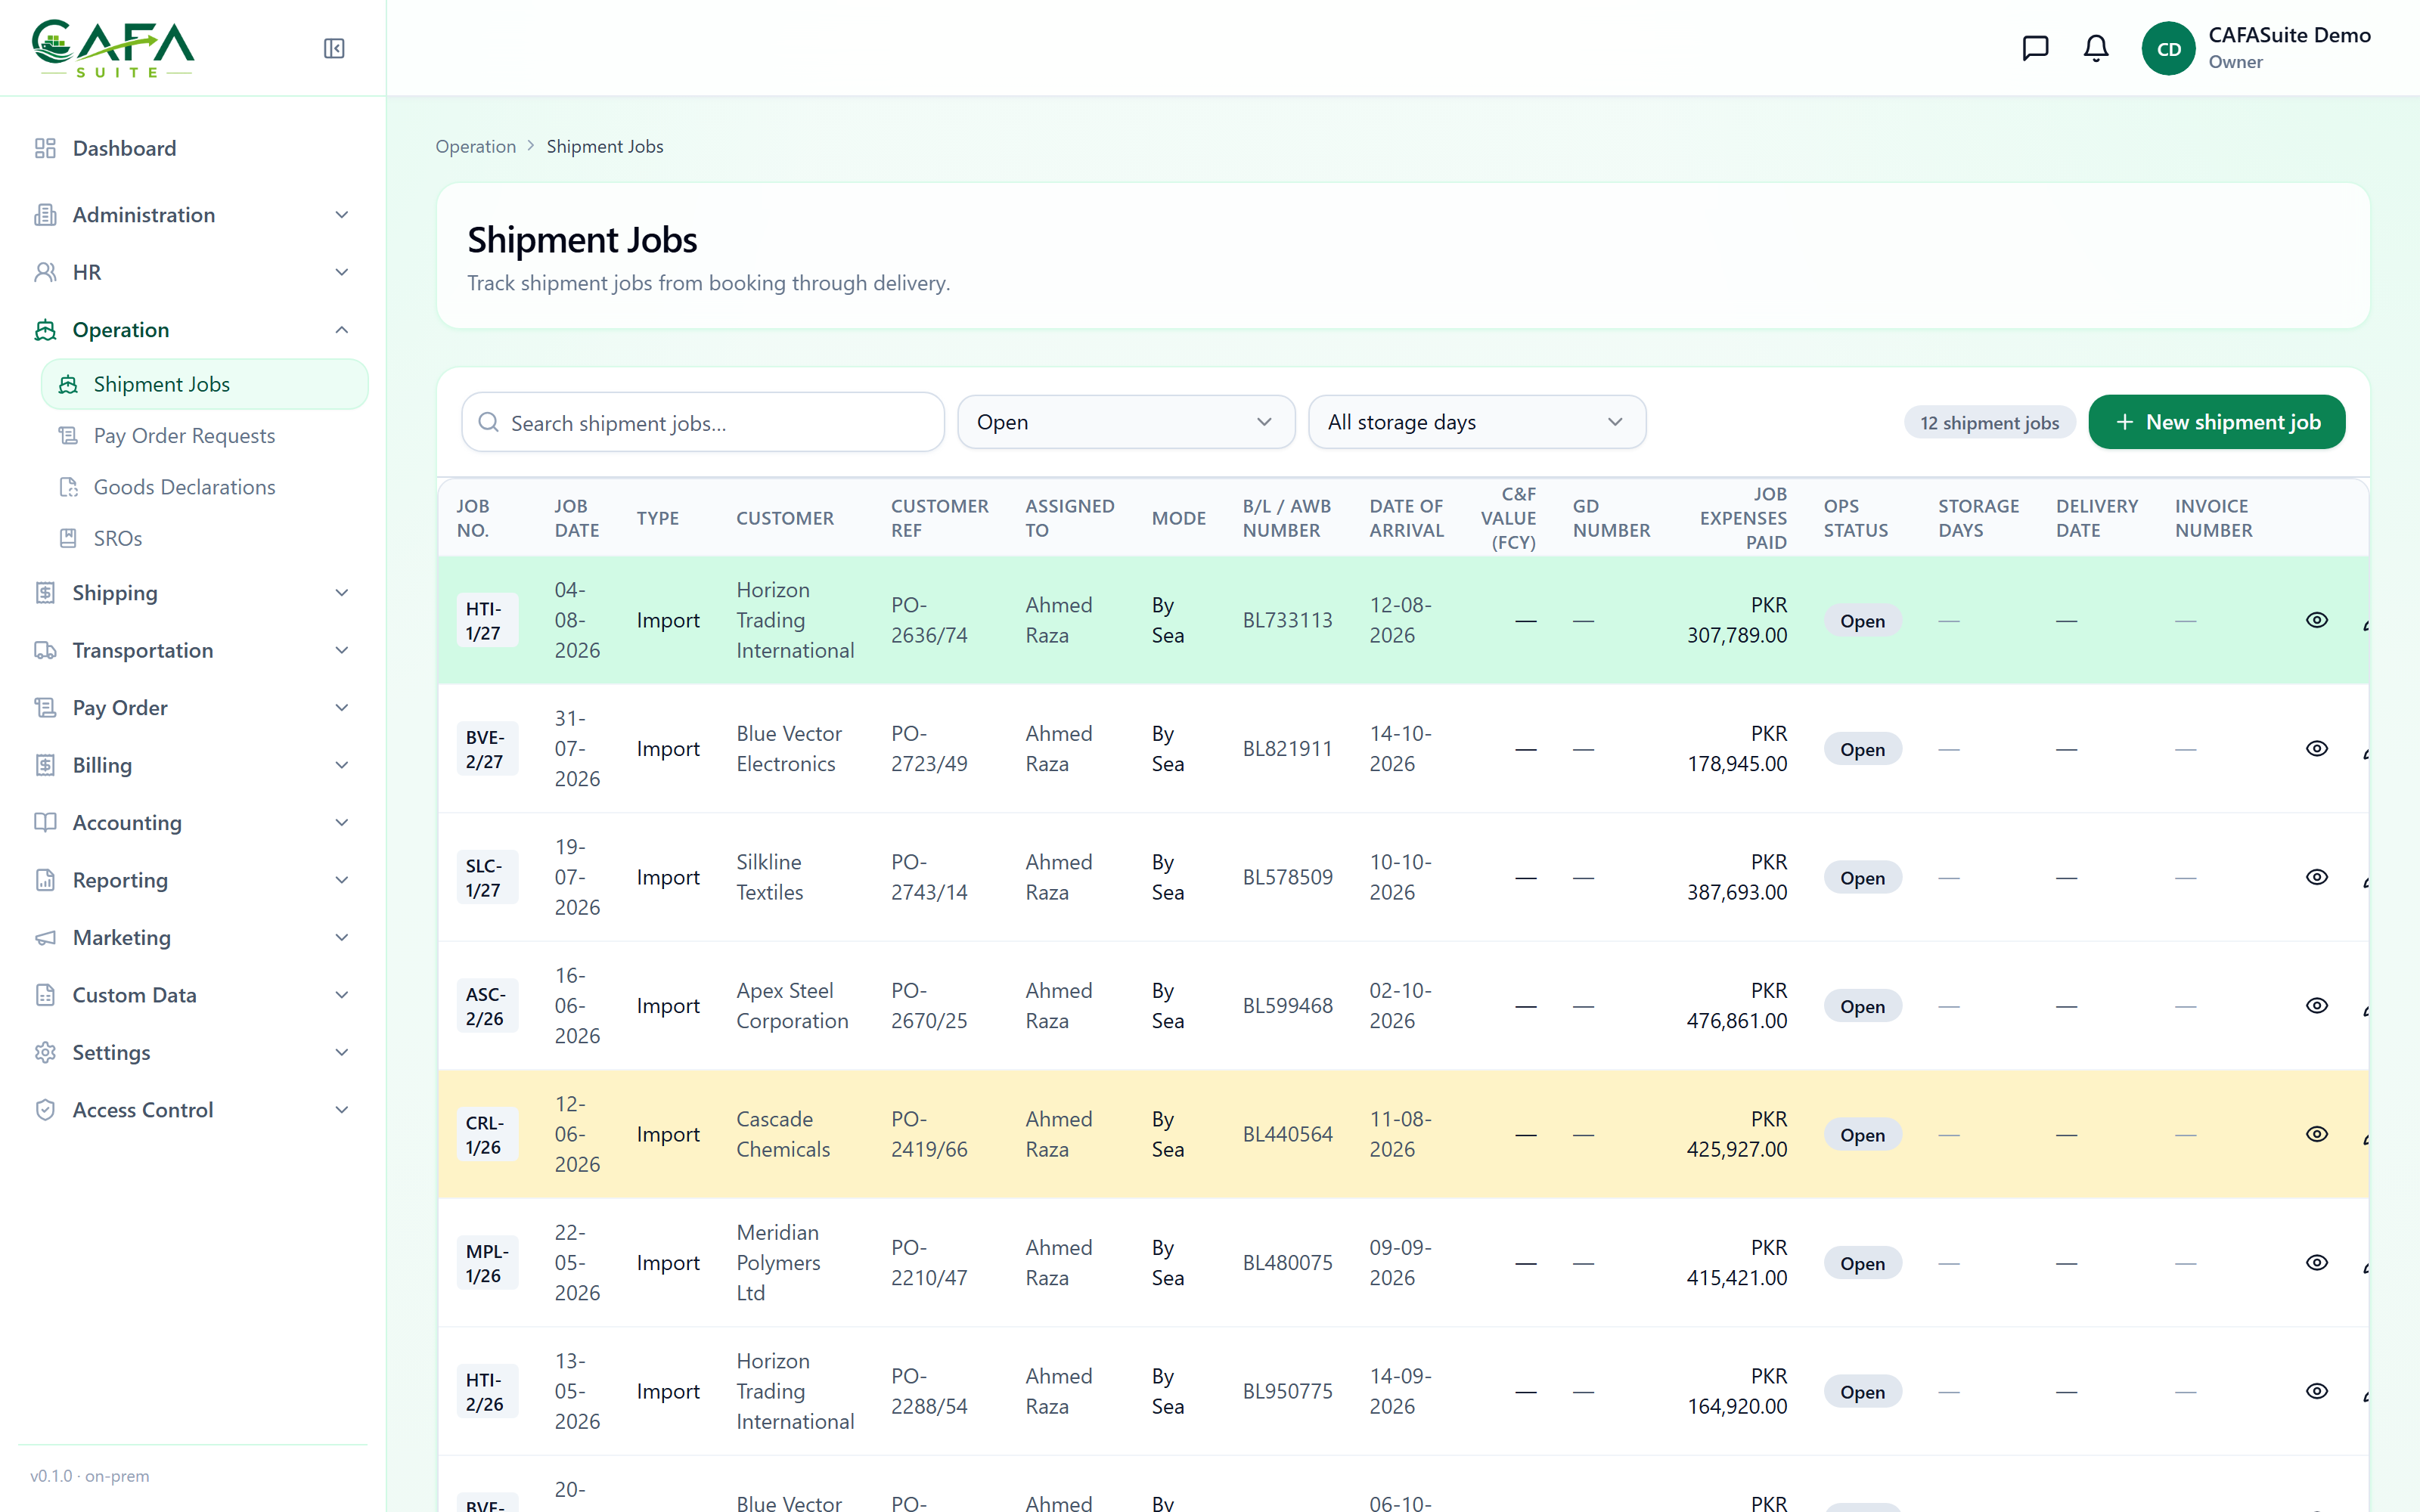
Task: Click version v0.1.0 on-prem text
Action: (x=90, y=1476)
